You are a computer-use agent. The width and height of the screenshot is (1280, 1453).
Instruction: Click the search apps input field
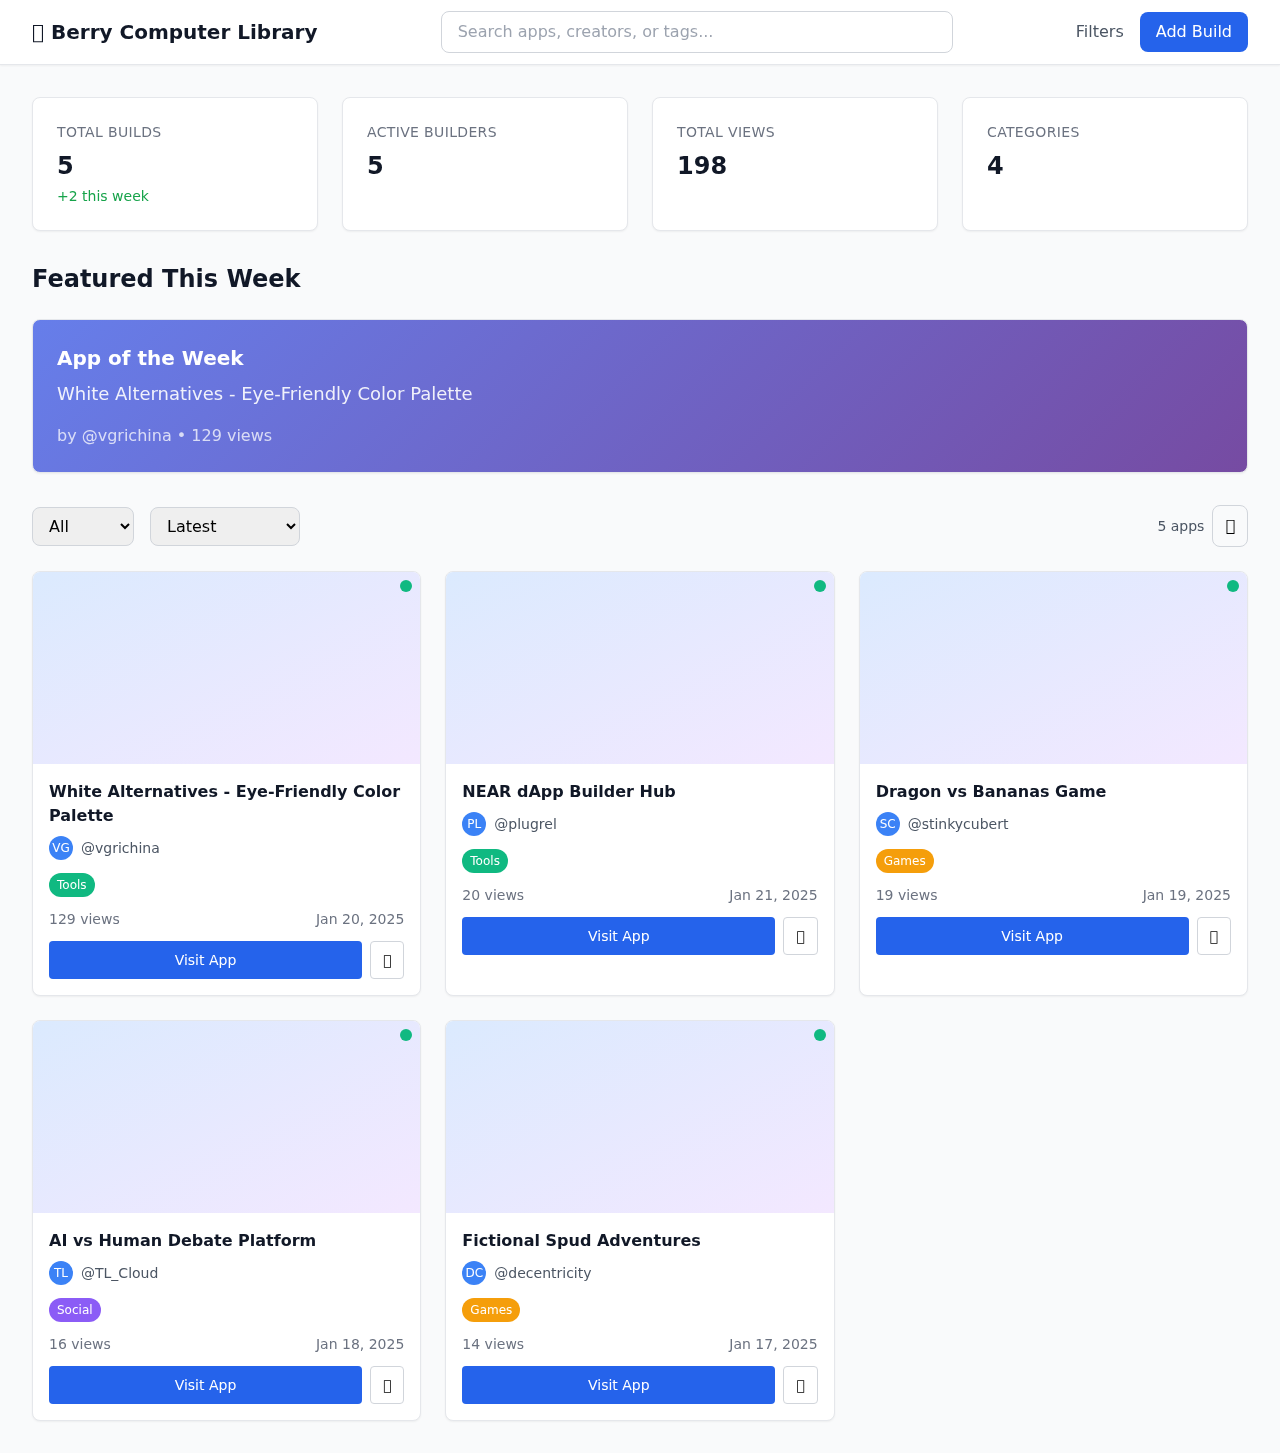click(x=696, y=32)
